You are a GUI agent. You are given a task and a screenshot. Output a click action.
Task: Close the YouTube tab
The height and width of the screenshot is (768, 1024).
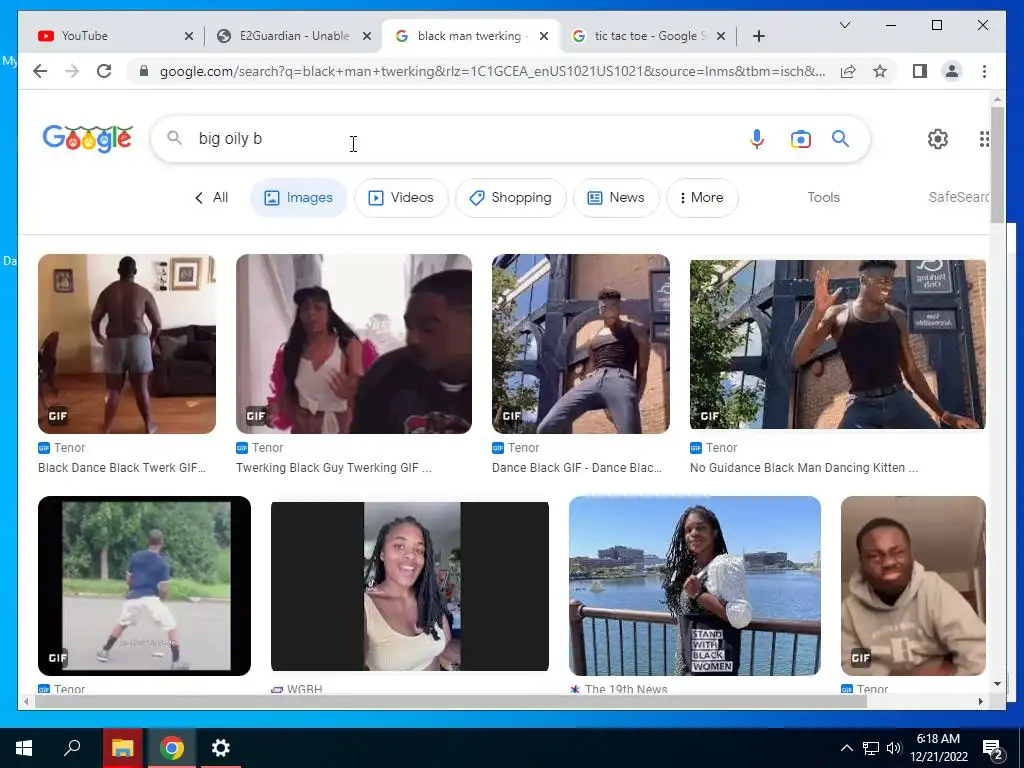(189, 36)
